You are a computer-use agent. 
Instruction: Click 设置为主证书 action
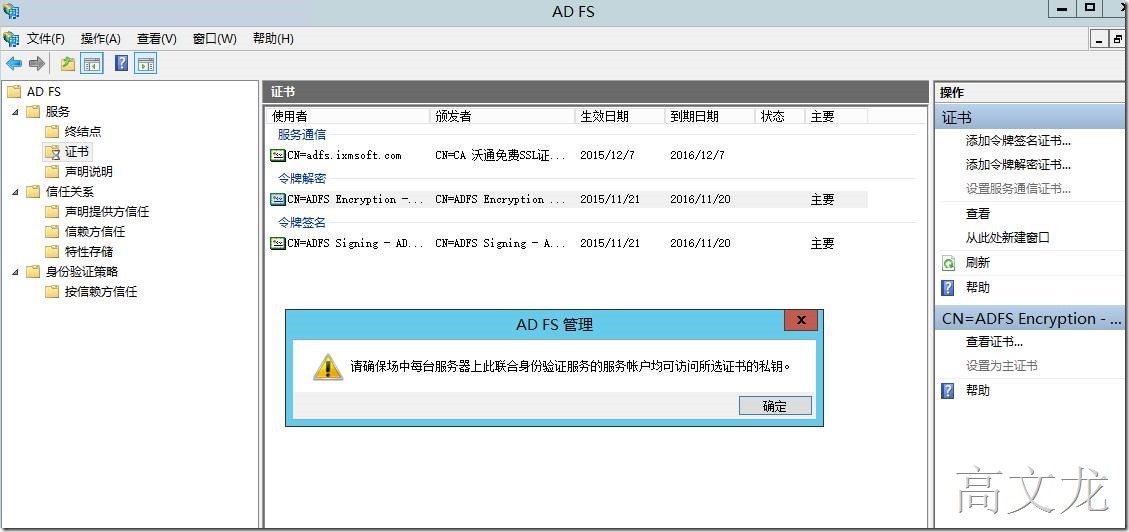click(x=1002, y=366)
